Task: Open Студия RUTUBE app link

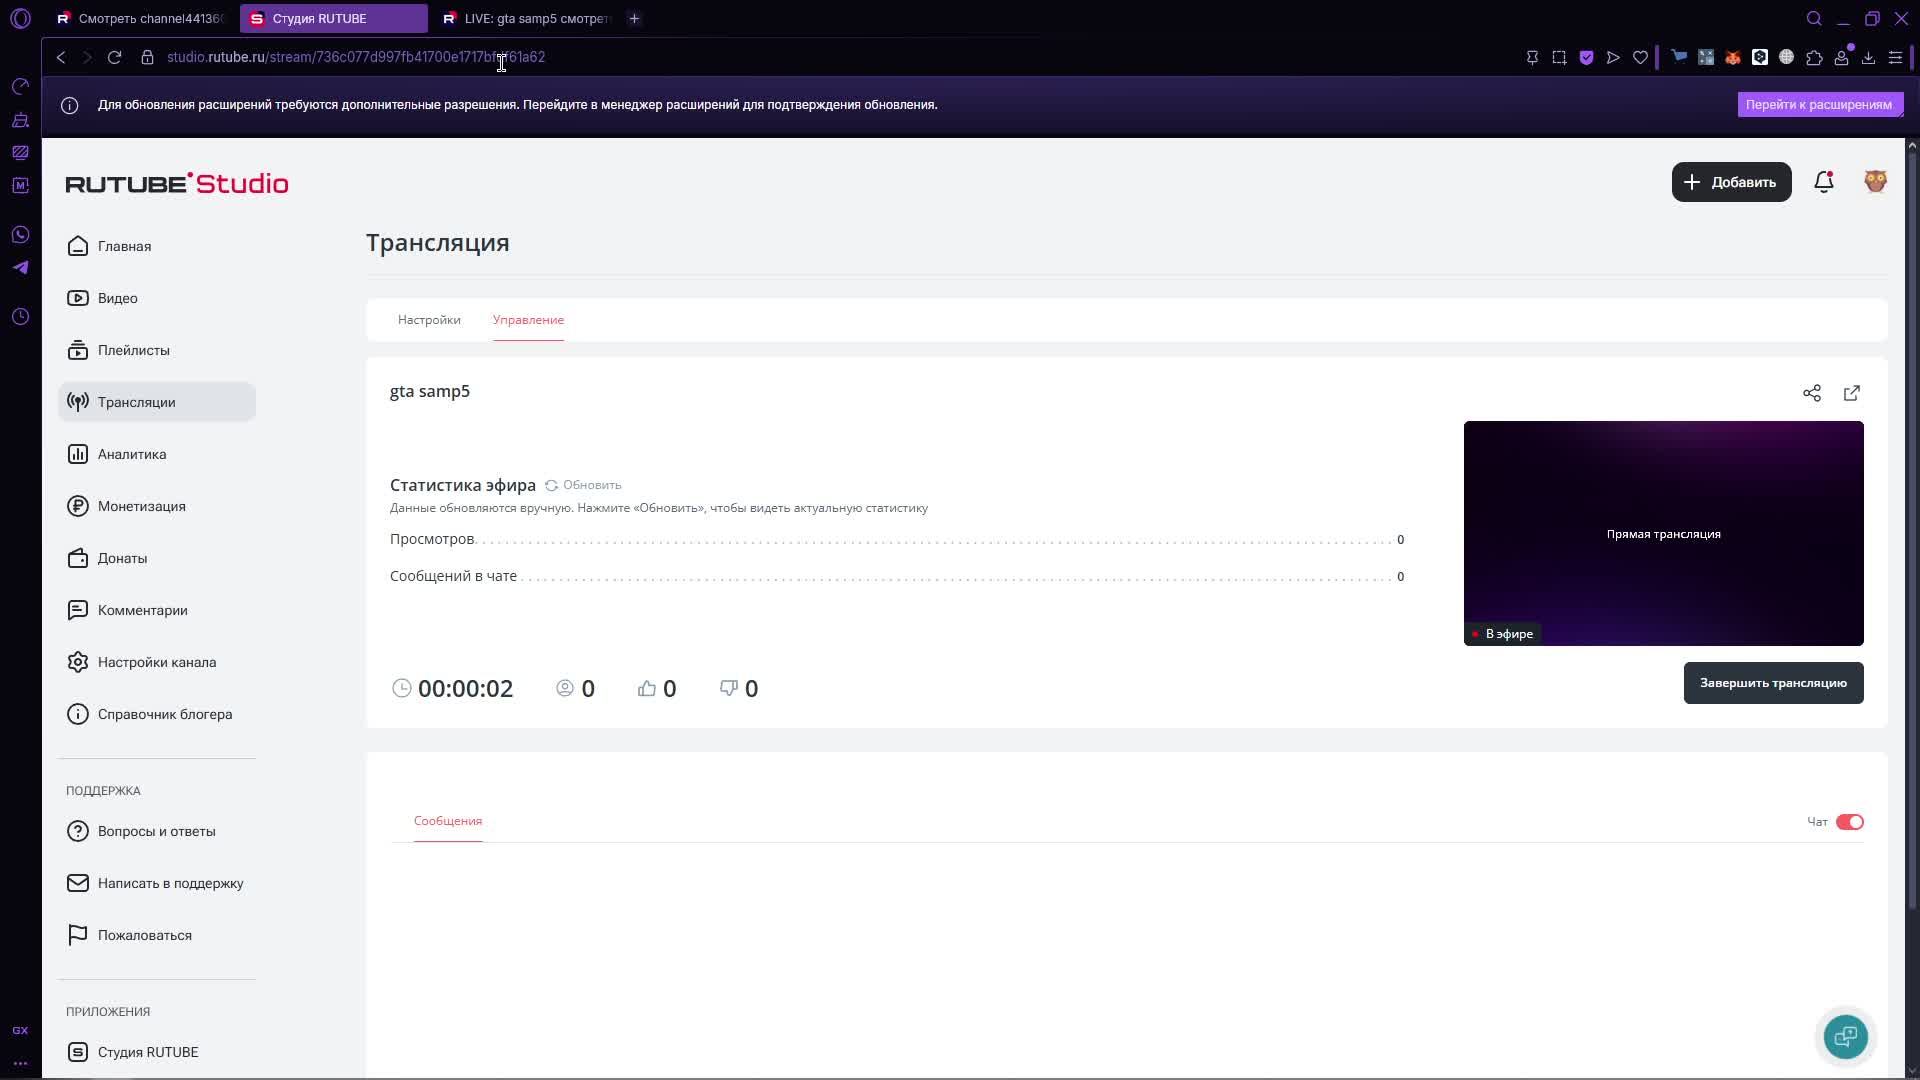Action: [133, 1052]
